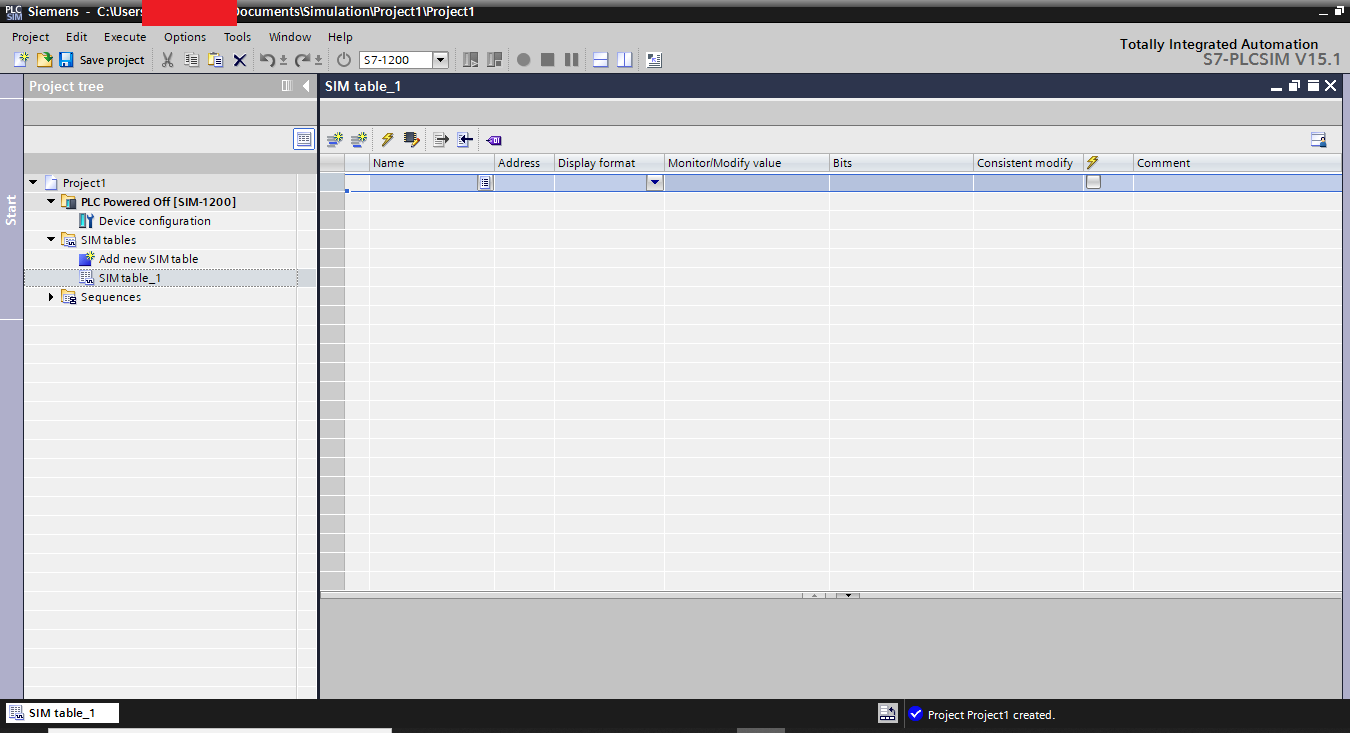The width and height of the screenshot is (1350, 733).
Task: Select PLC Powered Off [SIM-1200] item
Action: tap(158, 202)
